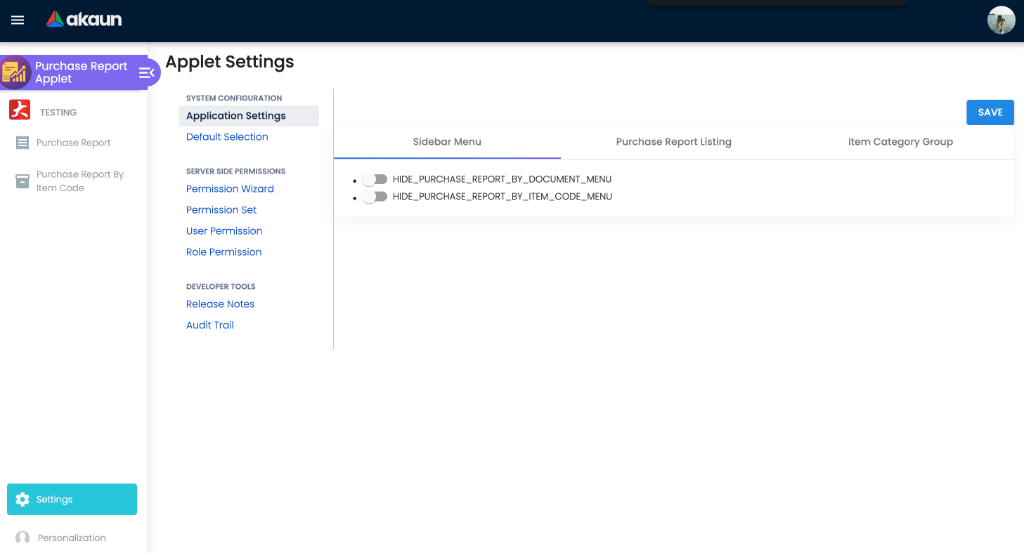Click the Personalization person icon
Image resolution: width=1024 pixels, height=553 pixels.
point(22,537)
